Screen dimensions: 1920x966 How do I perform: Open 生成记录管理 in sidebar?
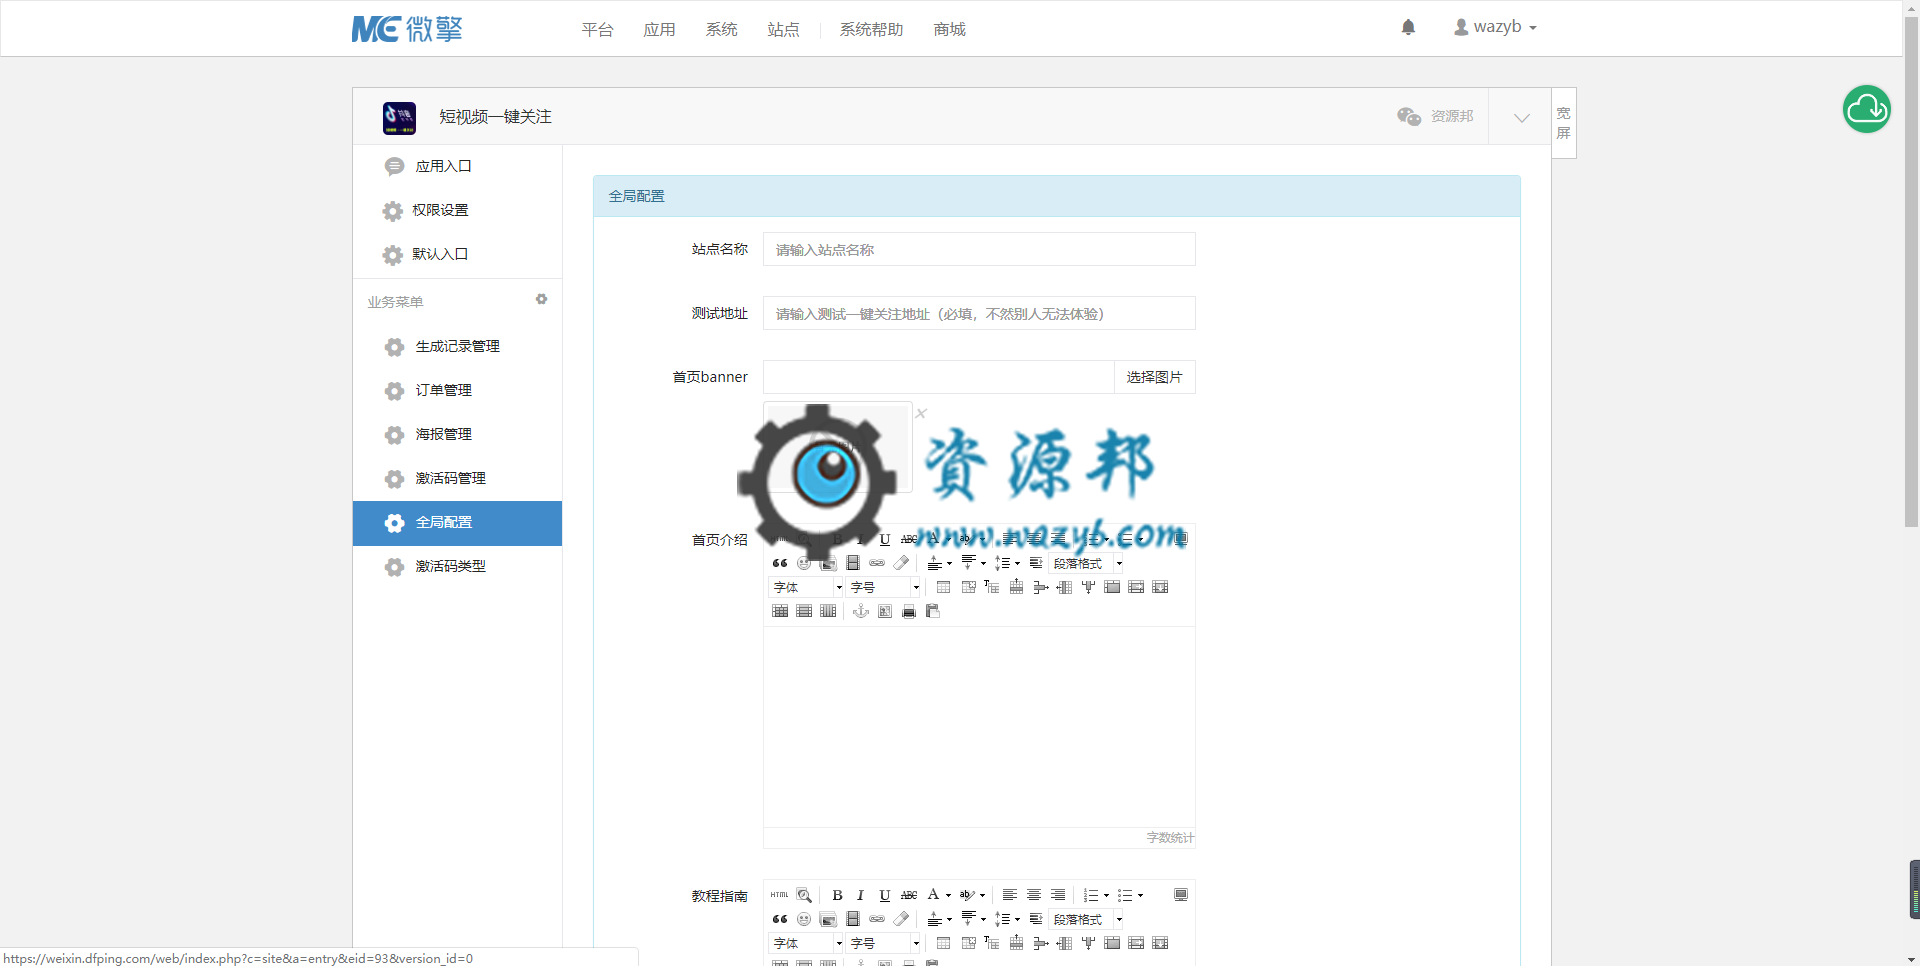tap(457, 346)
